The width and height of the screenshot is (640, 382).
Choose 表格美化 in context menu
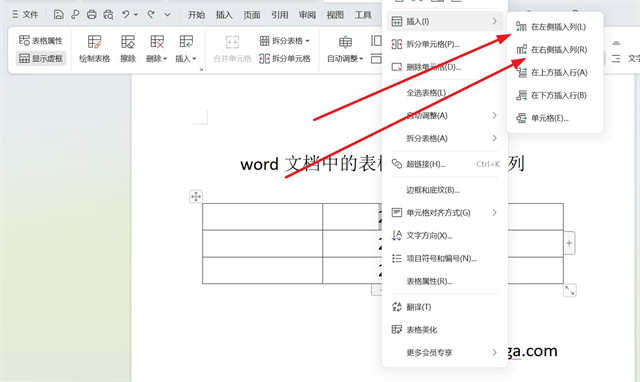pos(445,330)
